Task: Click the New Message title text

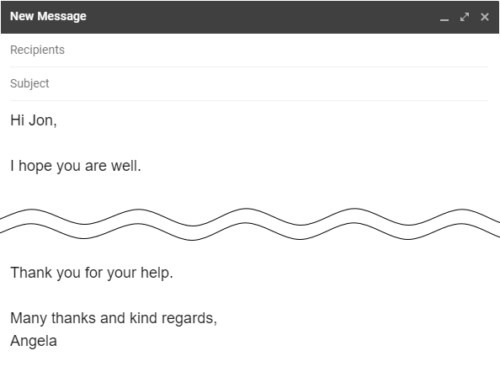Action: coord(48,16)
